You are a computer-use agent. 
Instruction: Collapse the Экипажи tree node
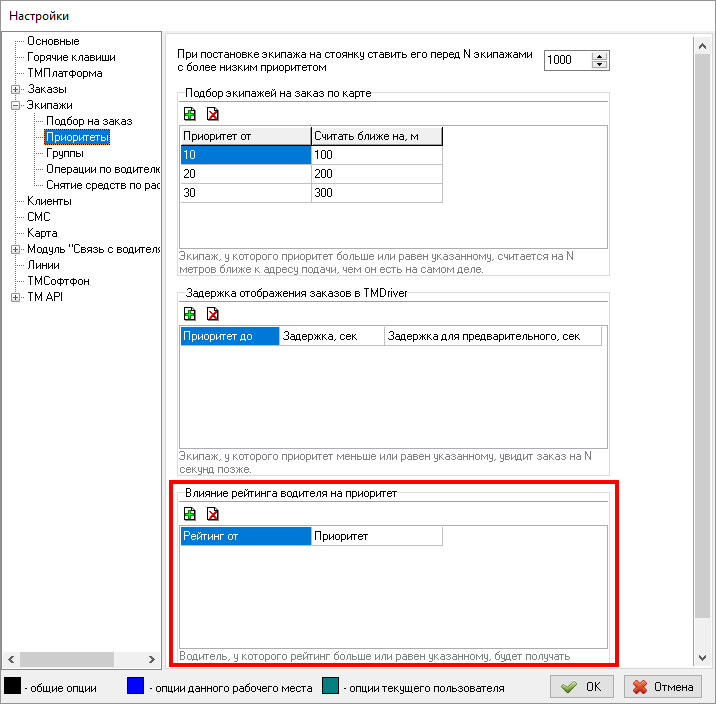(16, 105)
